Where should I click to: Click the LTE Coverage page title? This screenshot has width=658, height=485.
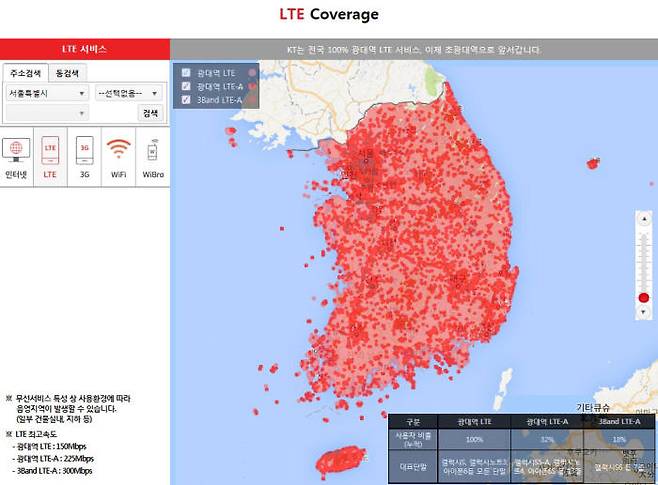[329, 14]
